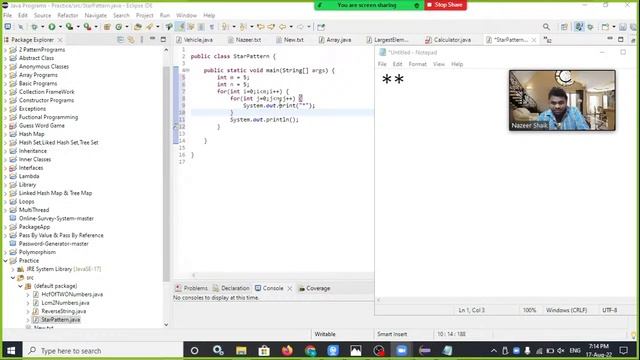Close the StarPattern.java editor tab

point(534,40)
